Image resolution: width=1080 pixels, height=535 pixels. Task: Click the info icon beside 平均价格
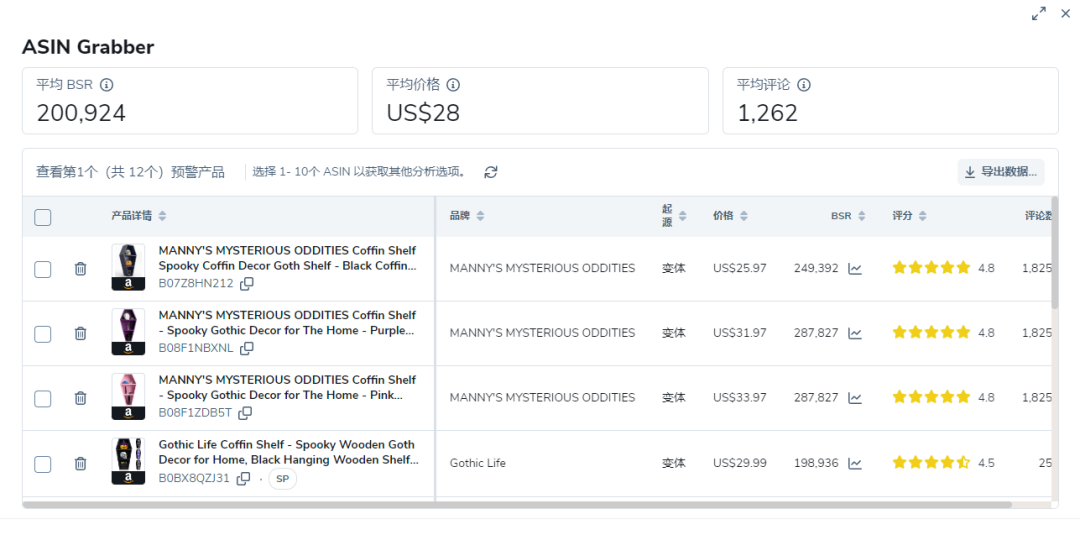point(453,85)
